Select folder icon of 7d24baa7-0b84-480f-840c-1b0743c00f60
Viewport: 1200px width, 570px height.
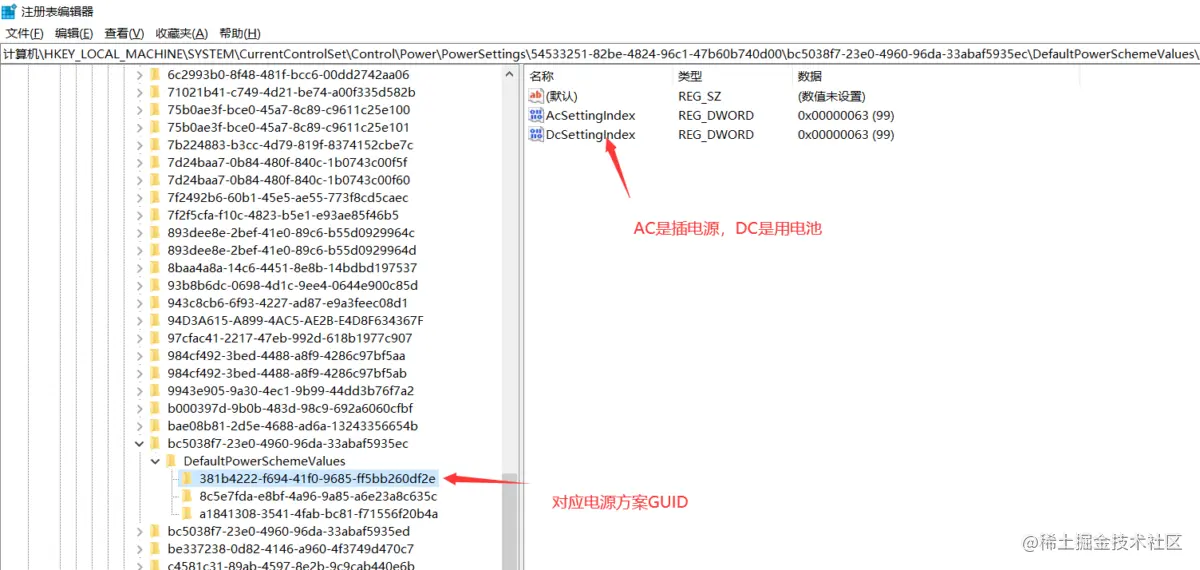(x=155, y=180)
